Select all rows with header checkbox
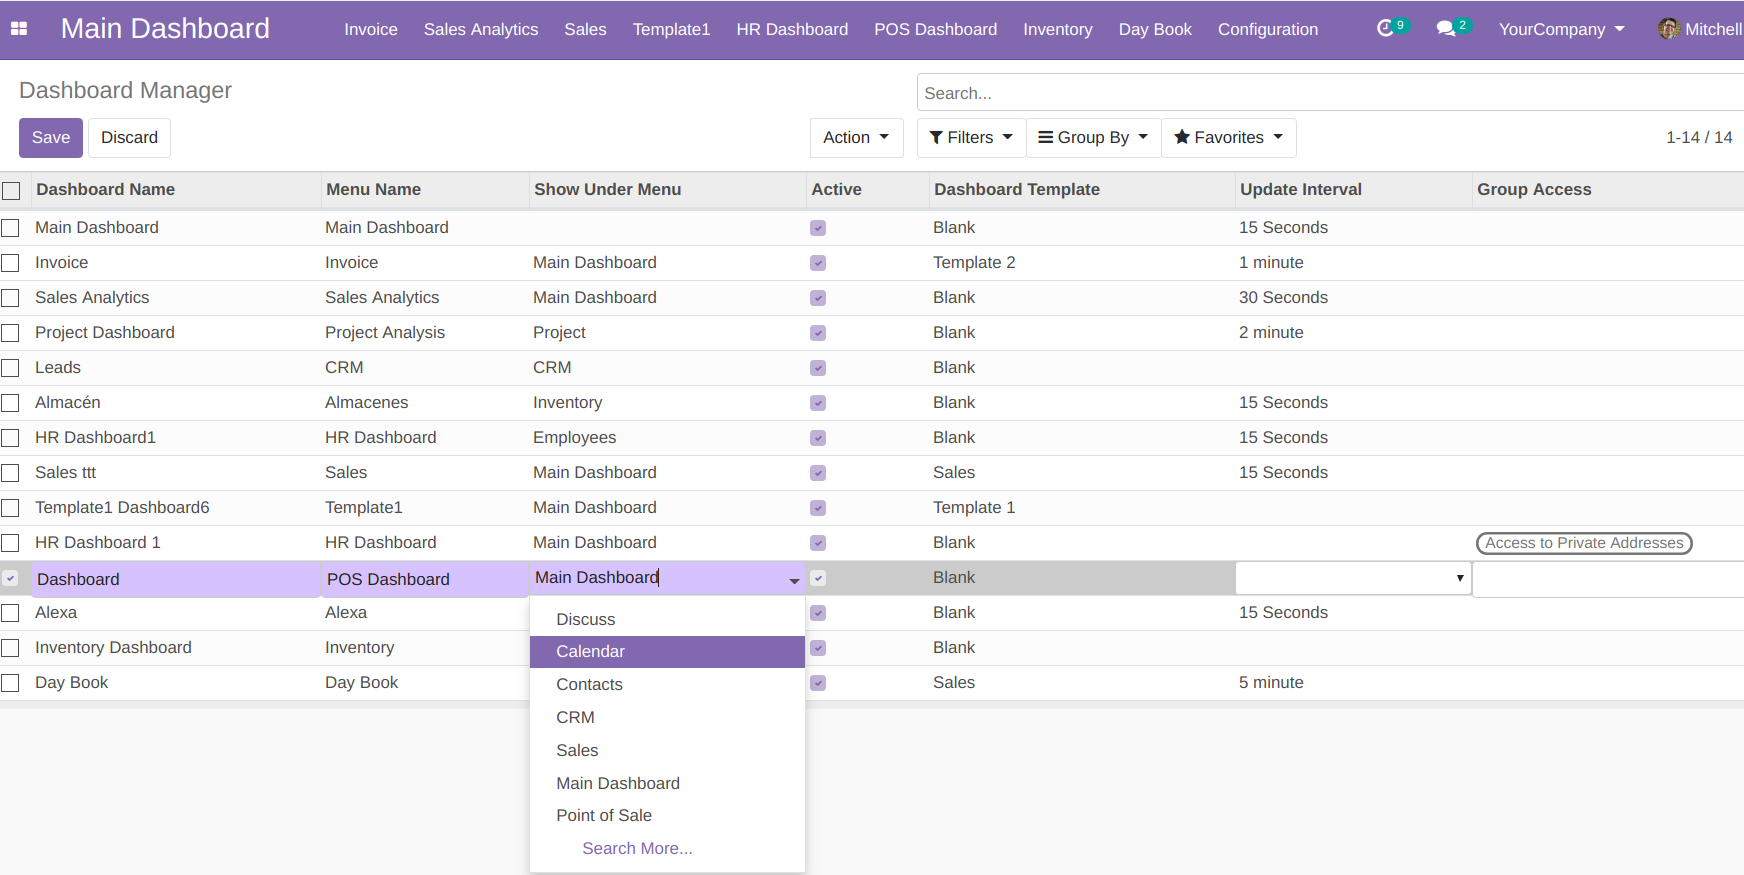Image resolution: width=1744 pixels, height=875 pixels. (11, 190)
